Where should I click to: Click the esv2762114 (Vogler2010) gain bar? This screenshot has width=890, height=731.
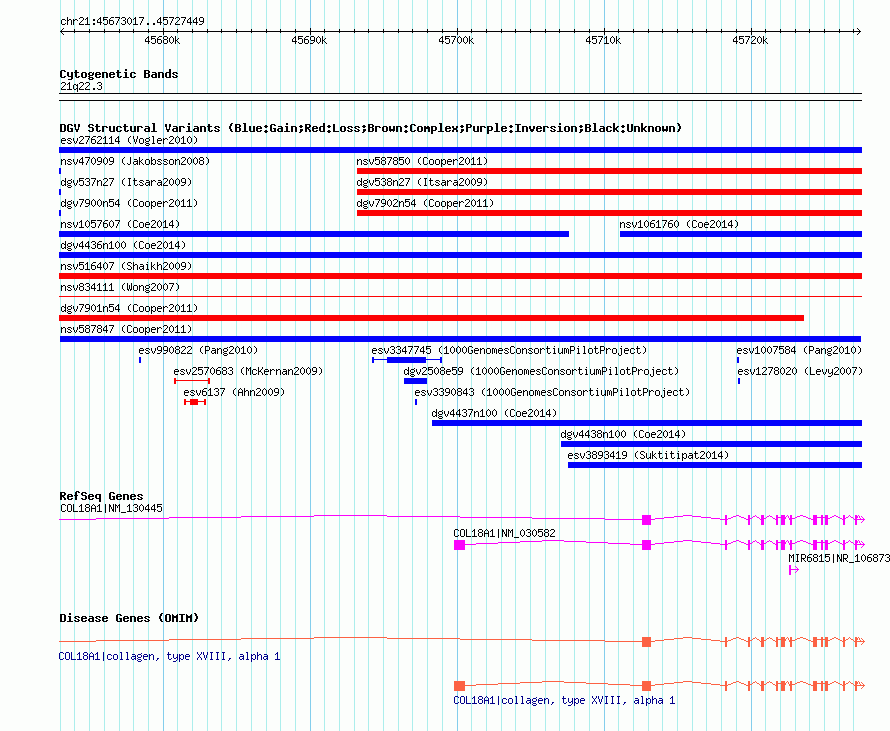click(460, 150)
